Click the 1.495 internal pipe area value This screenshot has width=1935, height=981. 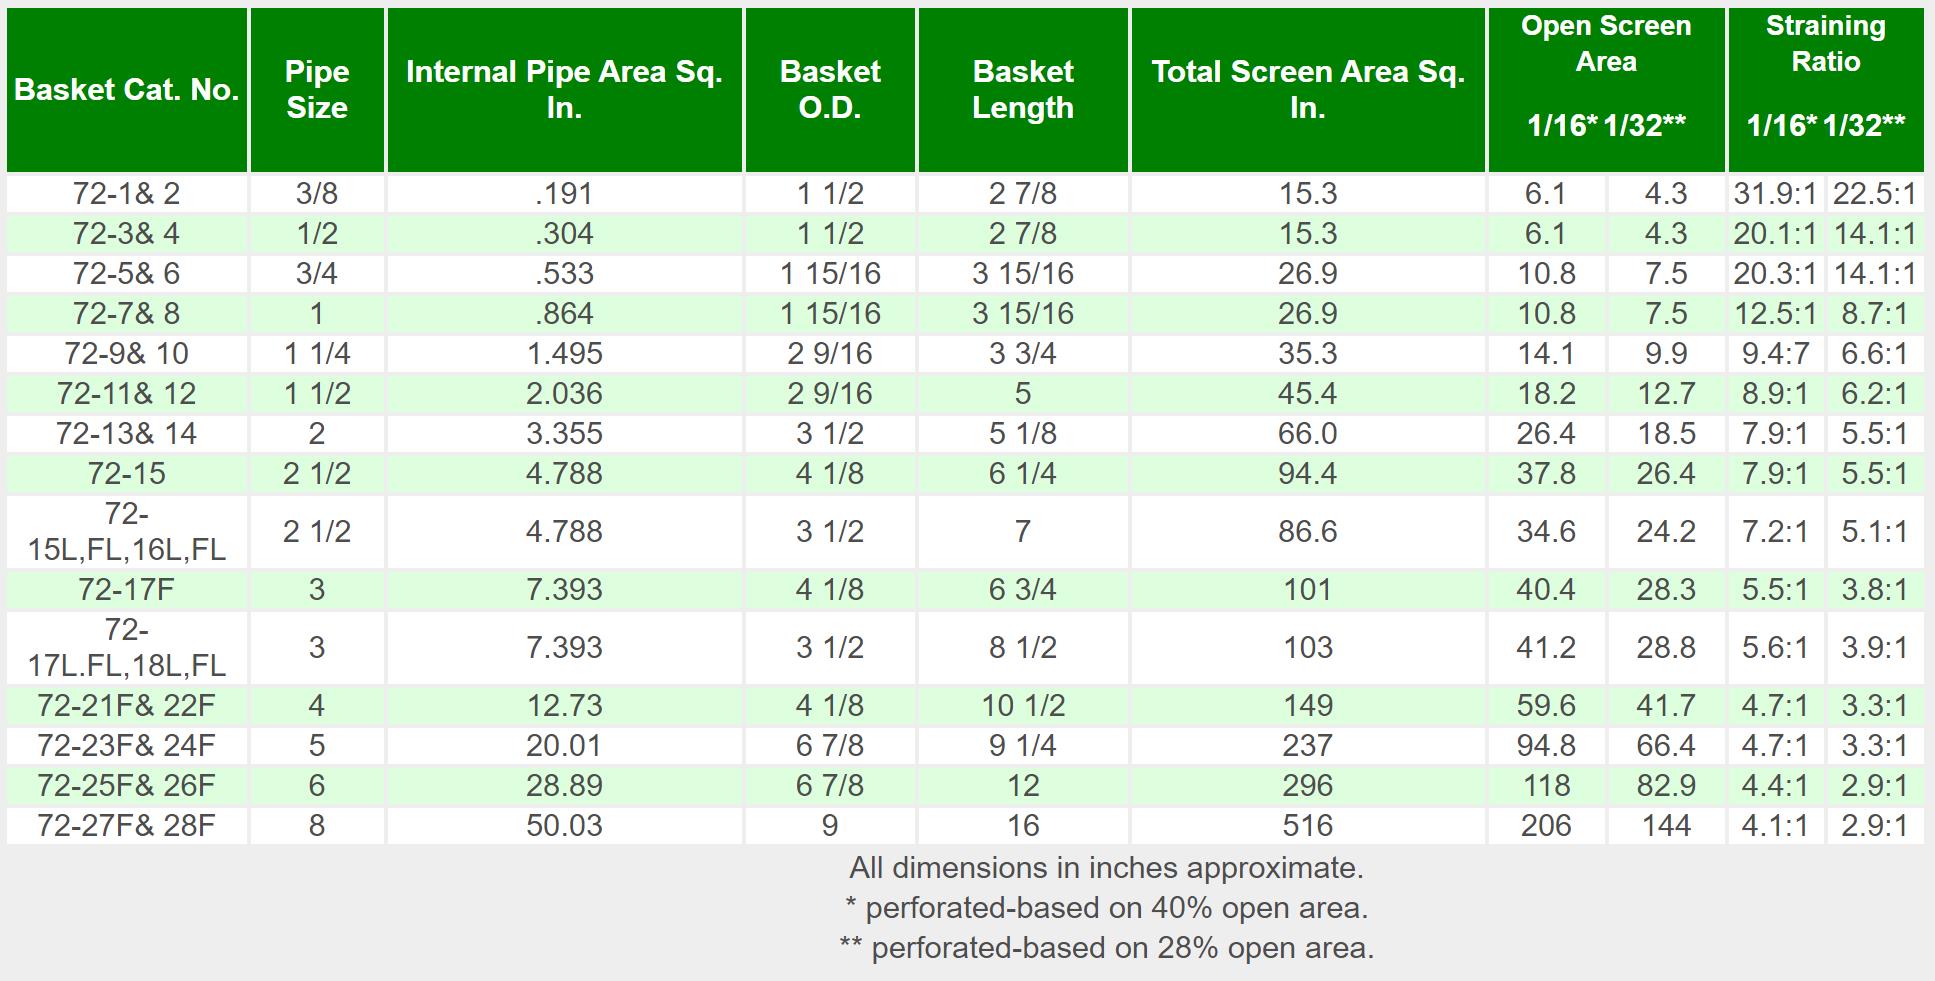coord(564,353)
